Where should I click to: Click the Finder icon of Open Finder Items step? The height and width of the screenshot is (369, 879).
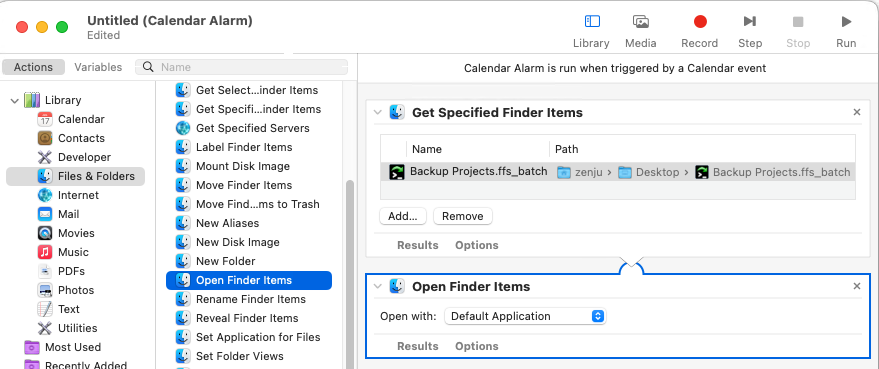pyautogui.click(x=397, y=287)
